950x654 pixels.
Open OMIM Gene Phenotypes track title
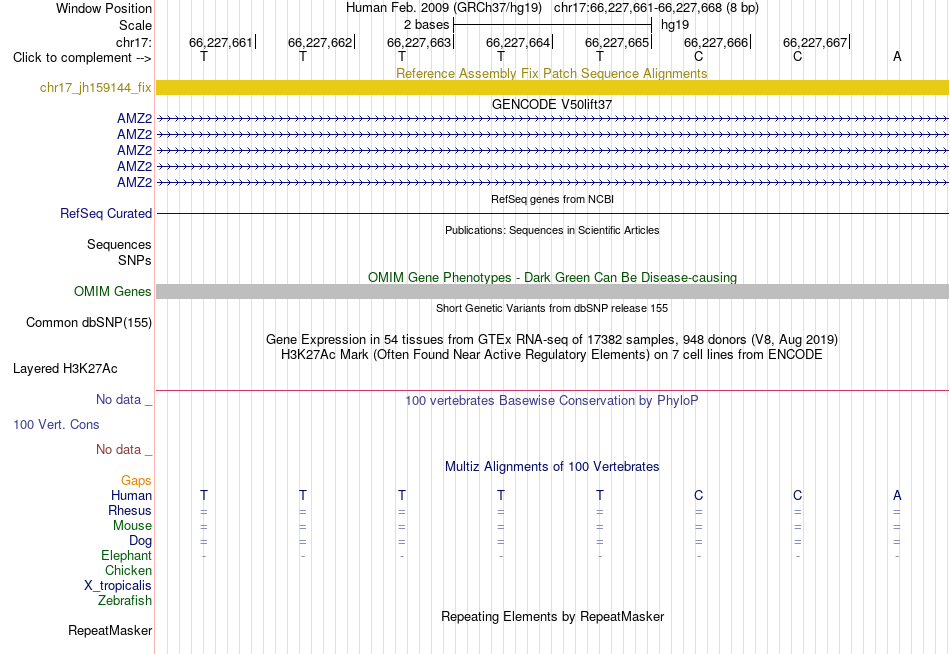552,278
